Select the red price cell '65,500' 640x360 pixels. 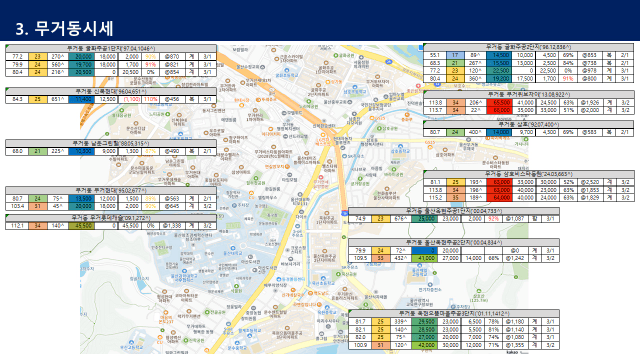[500, 102]
